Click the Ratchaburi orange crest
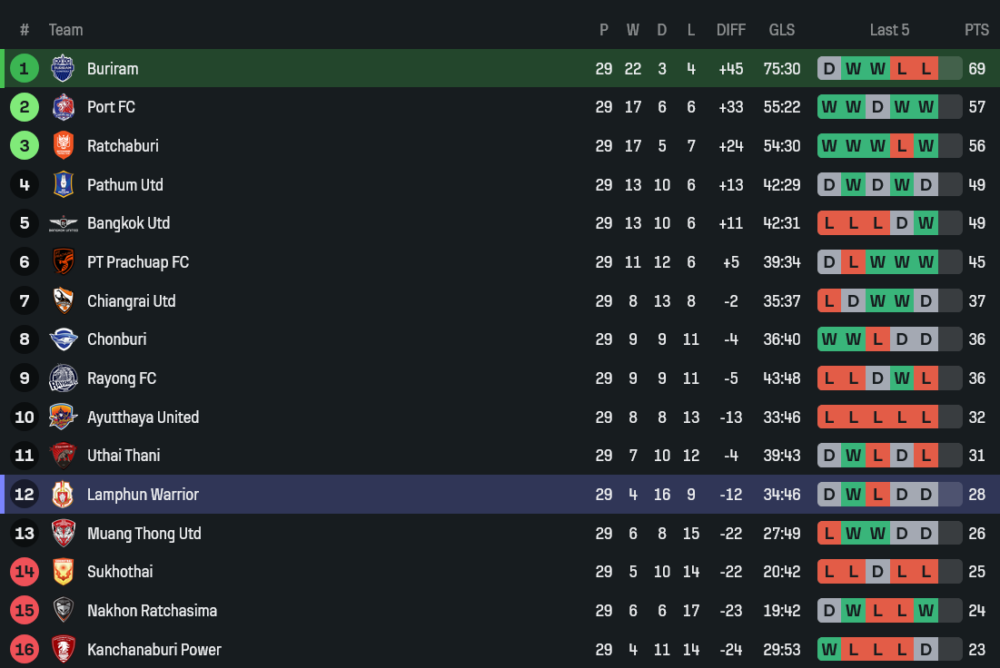The image size is (1000, 668). click(x=62, y=145)
